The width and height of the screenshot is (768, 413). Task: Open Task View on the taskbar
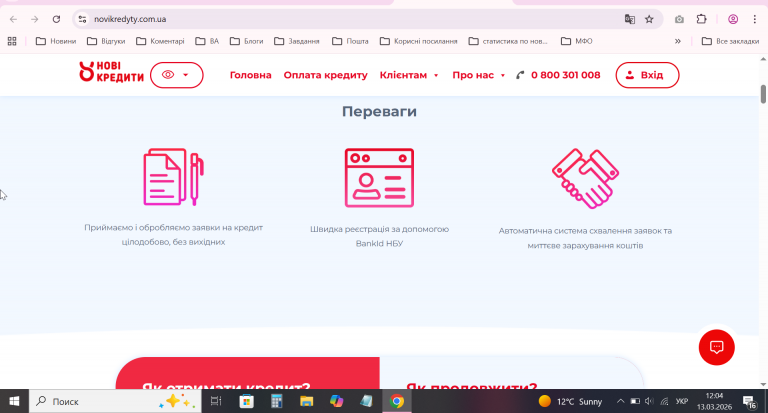tap(216, 401)
